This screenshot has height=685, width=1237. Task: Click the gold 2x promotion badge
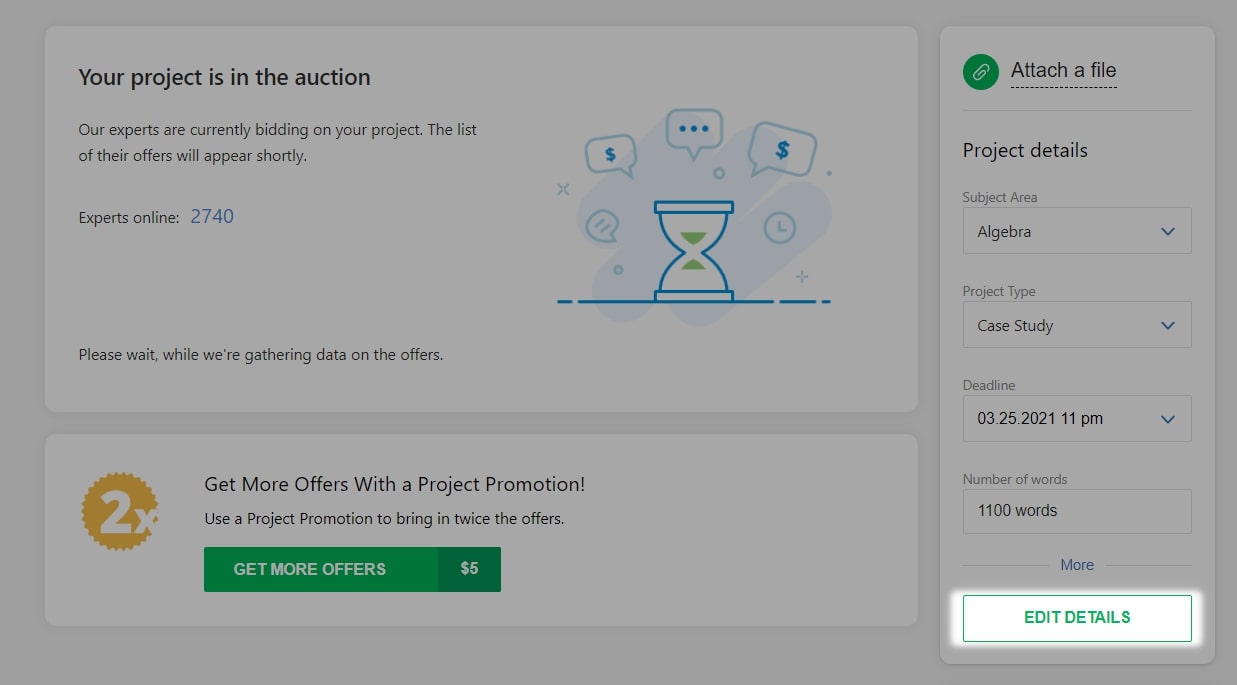click(x=120, y=511)
